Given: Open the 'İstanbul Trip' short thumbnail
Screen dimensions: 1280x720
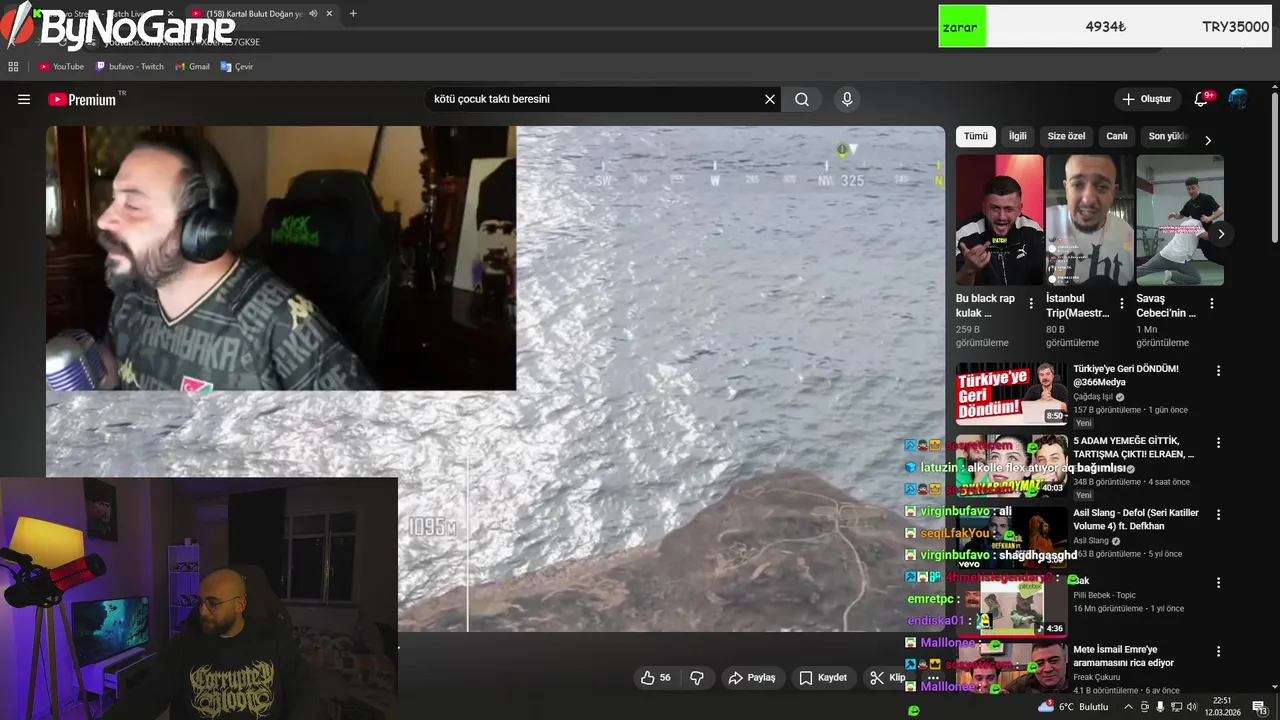Looking at the screenshot, I should click(1089, 220).
